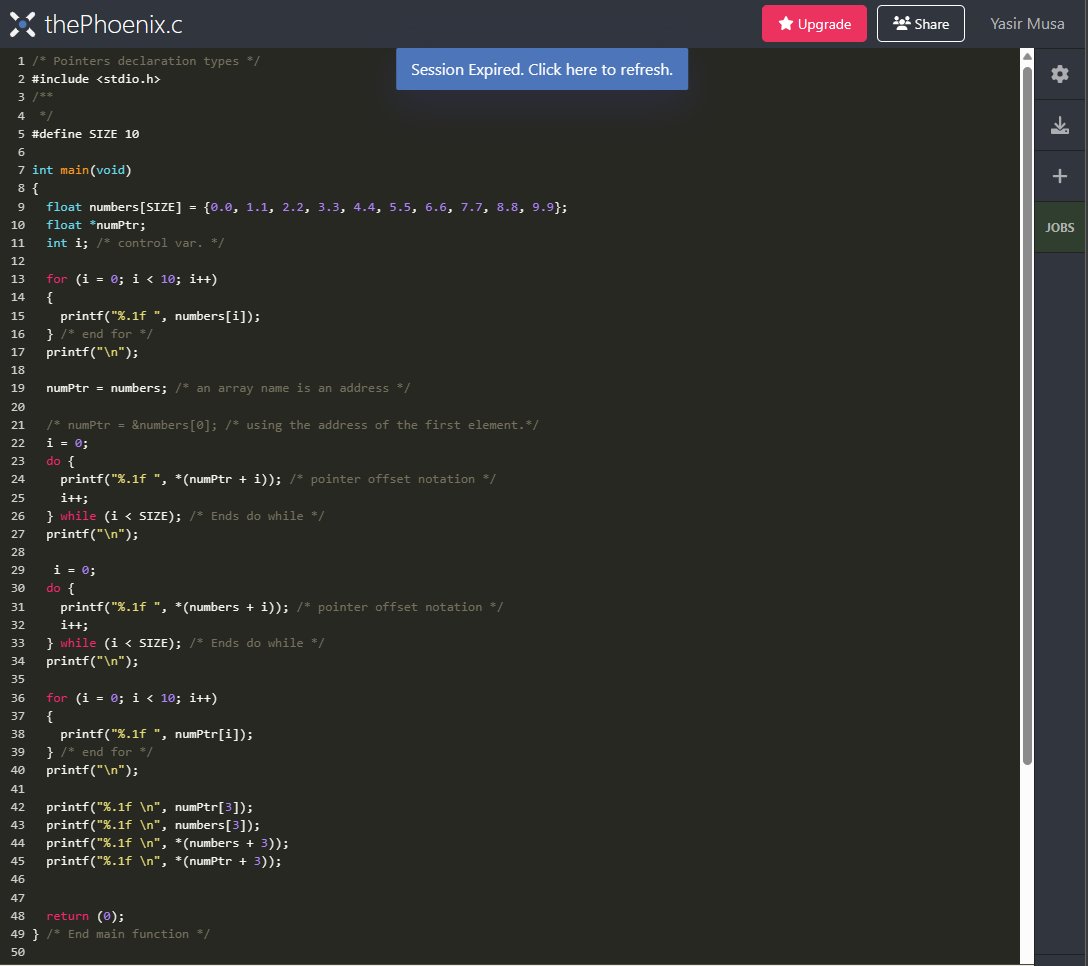
Task: Click the 'return (0);' line
Action: point(85,916)
